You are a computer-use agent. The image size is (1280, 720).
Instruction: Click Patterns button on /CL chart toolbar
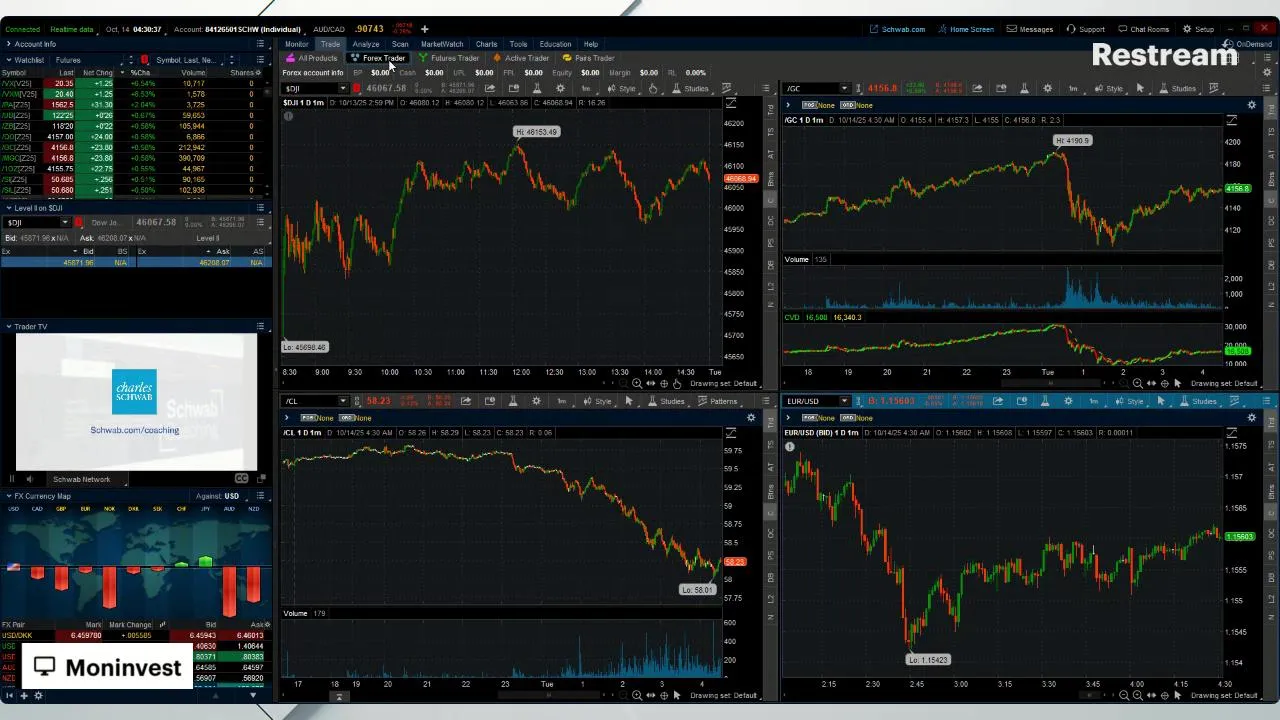pos(717,401)
